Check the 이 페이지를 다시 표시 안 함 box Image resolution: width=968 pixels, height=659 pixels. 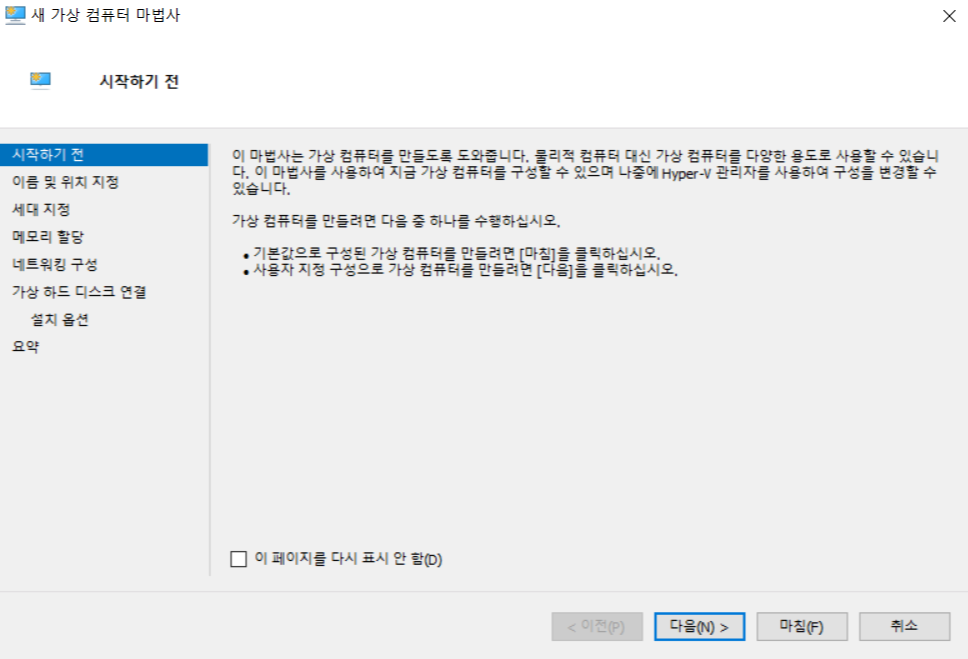click(x=238, y=559)
